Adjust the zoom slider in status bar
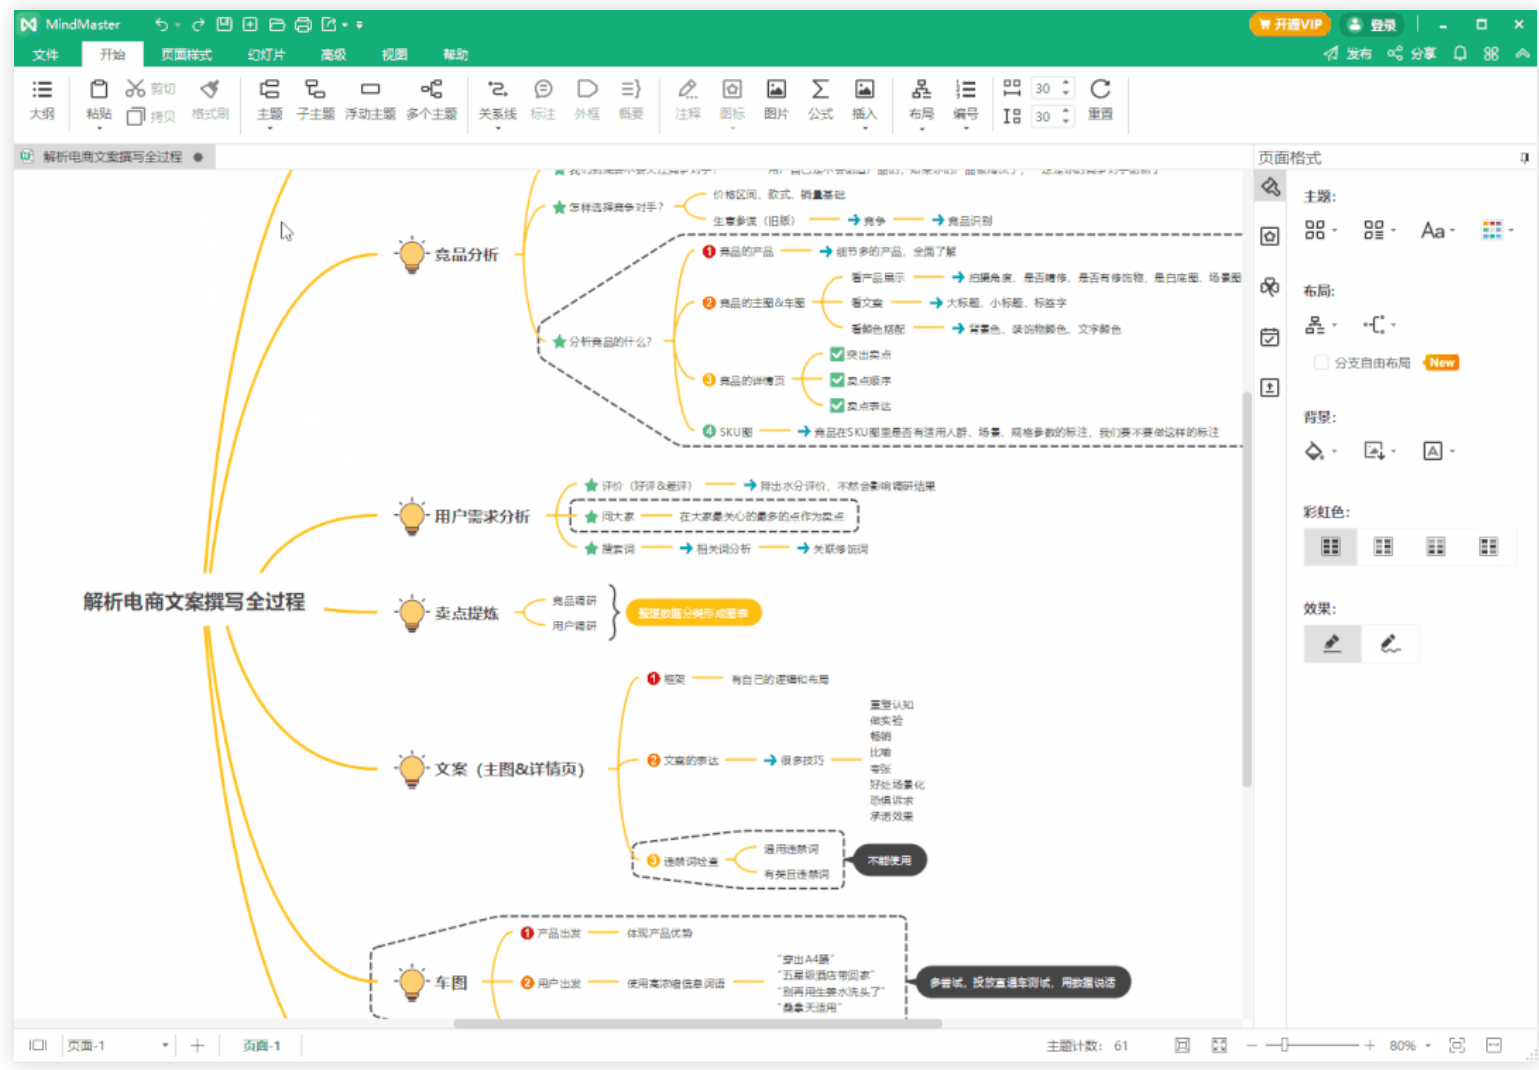The image size is (1539, 1070). click(x=1284, y=1045)
